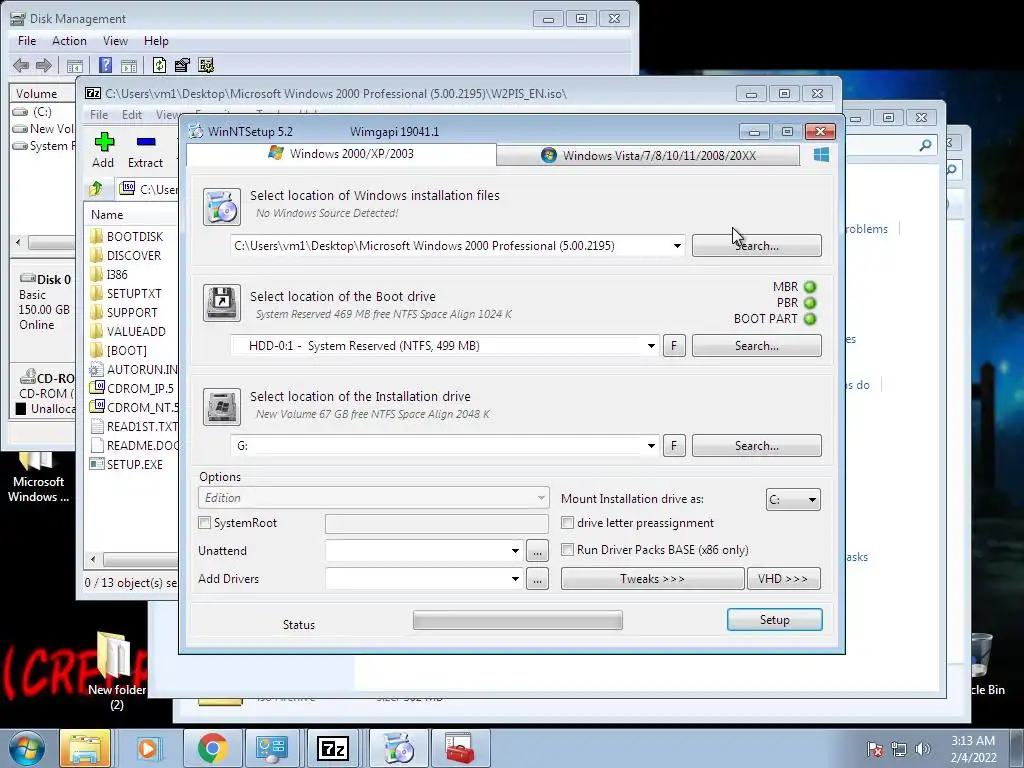Open Disk Management Help menu
This screenshot has width=1024, height=768.
[x=156, y=40]
